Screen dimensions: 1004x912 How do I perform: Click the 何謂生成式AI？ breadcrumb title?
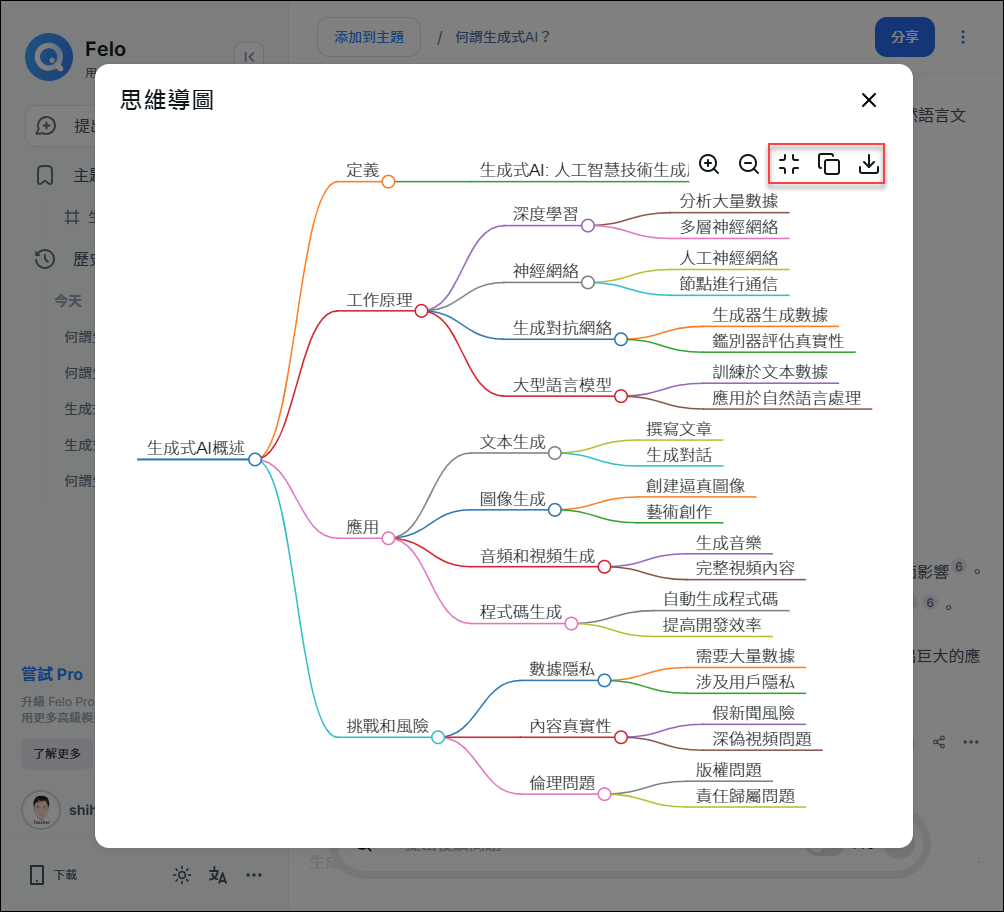coord(503,37)
